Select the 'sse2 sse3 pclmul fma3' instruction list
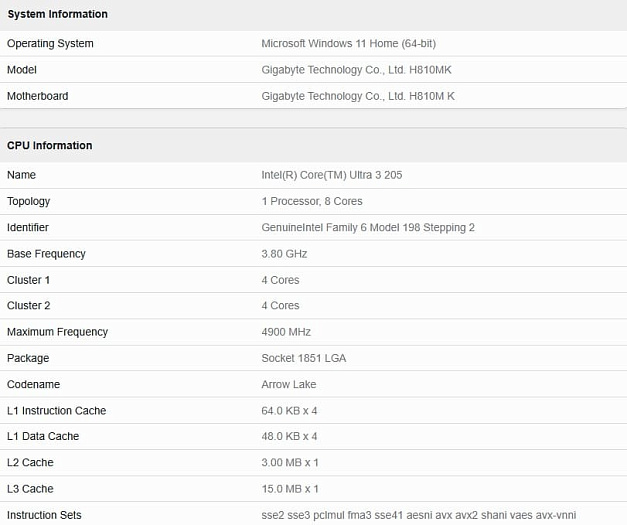 pyautogui.click(x=419, y=515)
